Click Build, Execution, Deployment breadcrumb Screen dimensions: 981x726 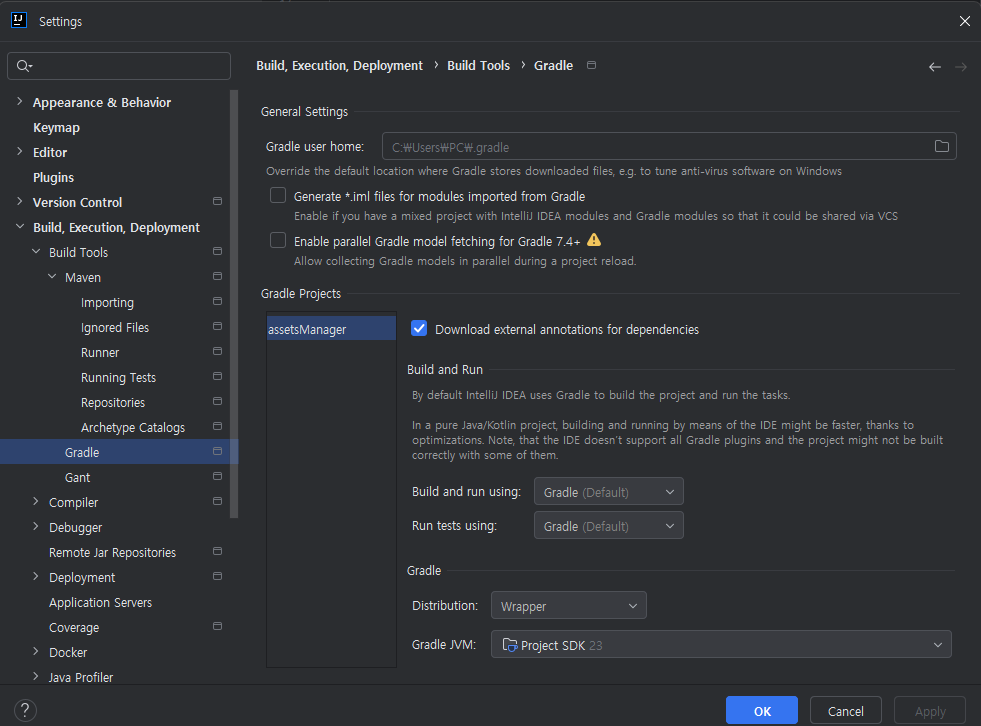pos(339,65)
